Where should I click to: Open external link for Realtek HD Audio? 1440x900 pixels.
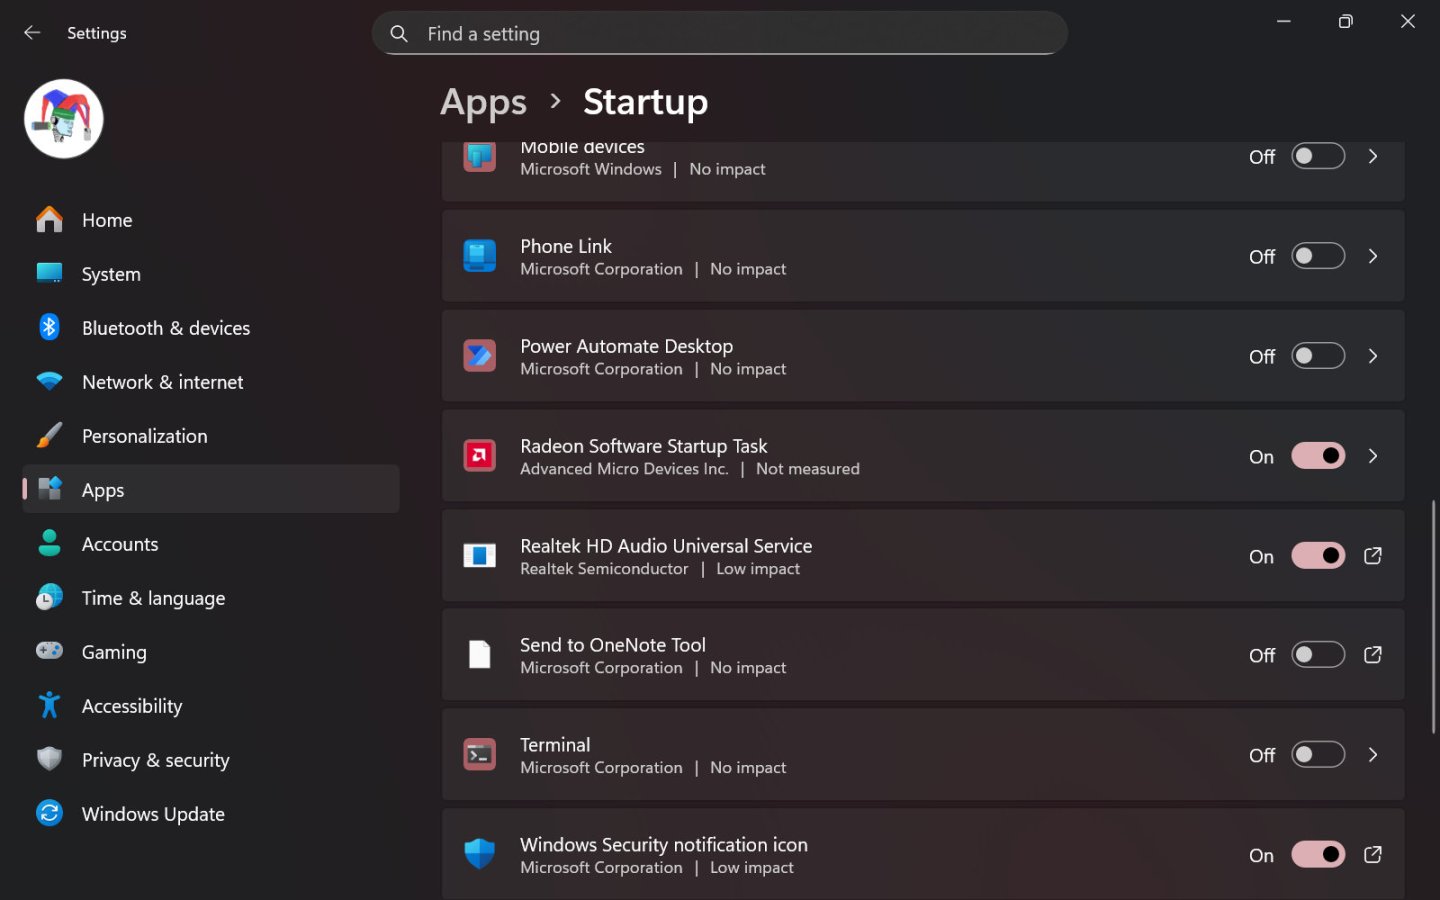1373,556
